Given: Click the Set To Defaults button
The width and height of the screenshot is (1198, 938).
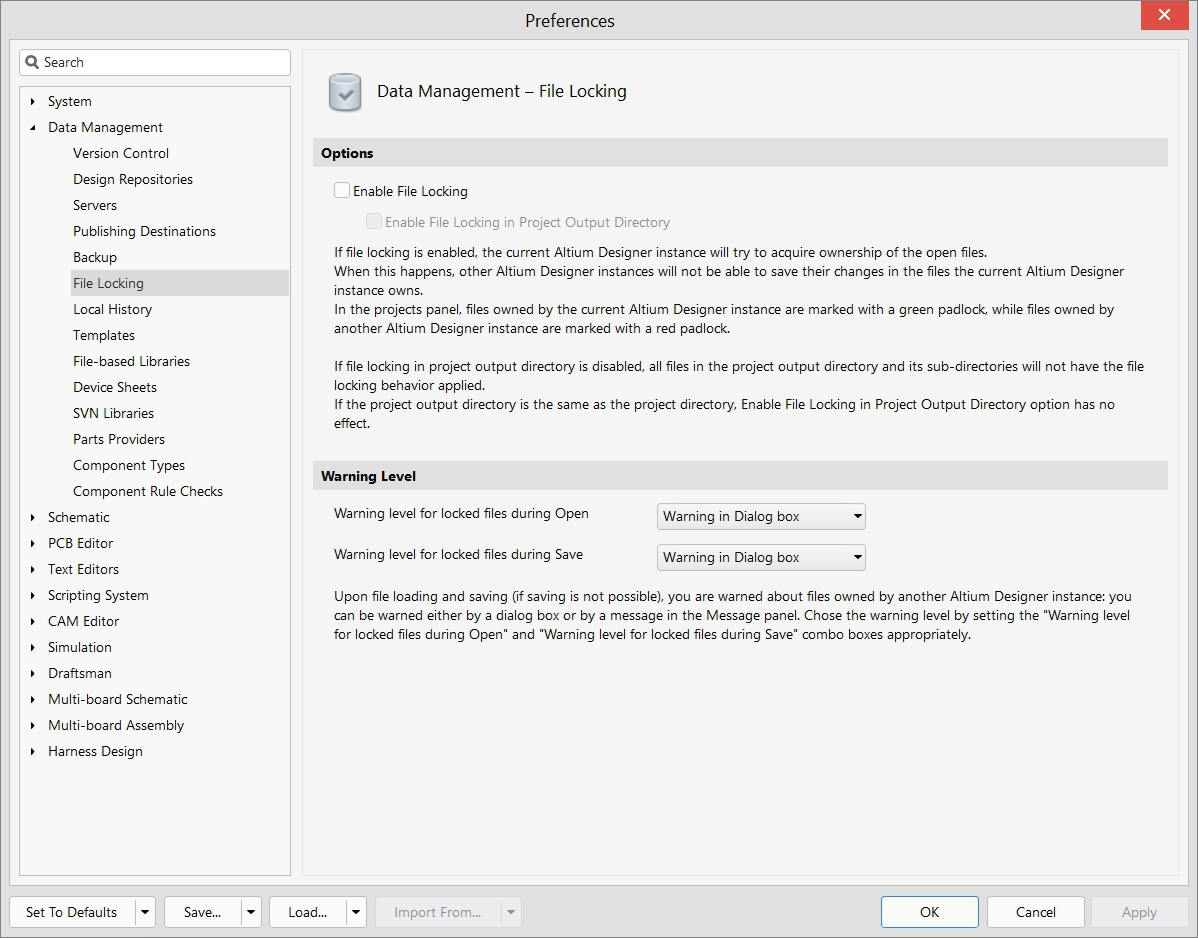Looking at the screenshot, I should coord(72,912).
